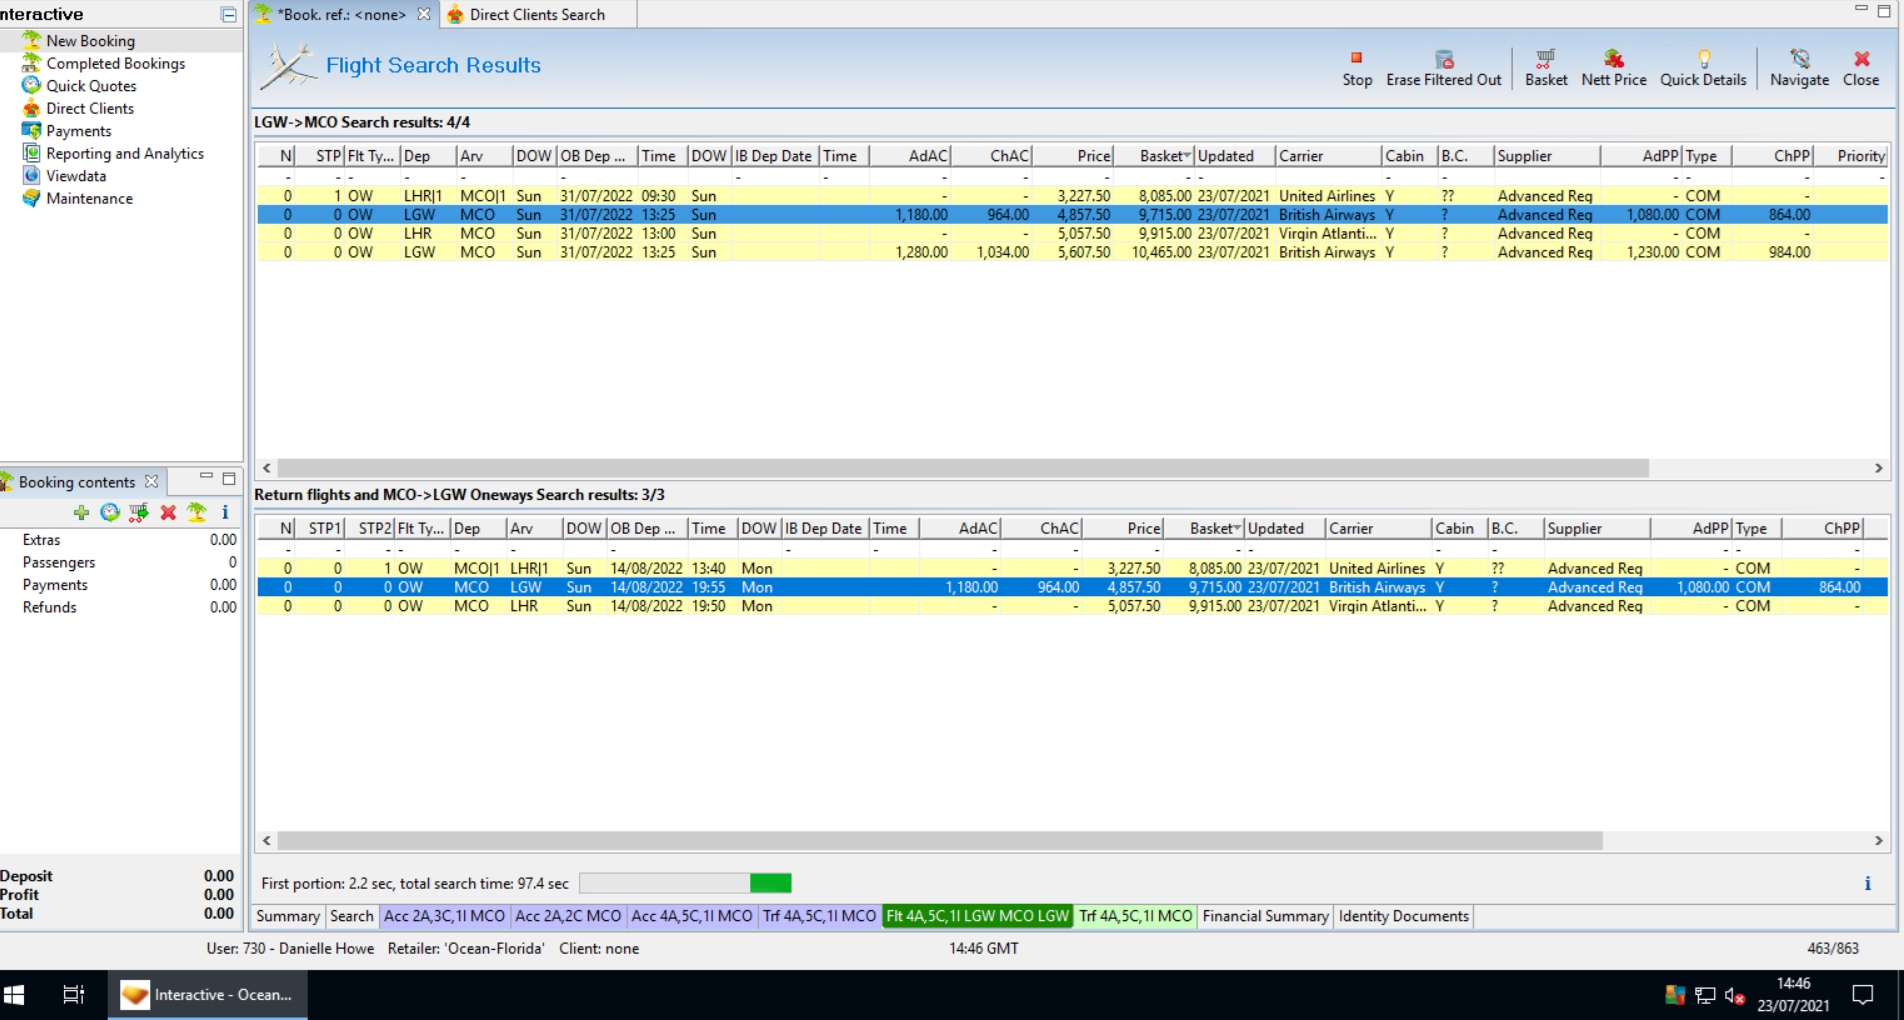This screenshot has height=1020, width=1904.
Task: Click left scroll arrow of return results
Action: coord(266,841)
